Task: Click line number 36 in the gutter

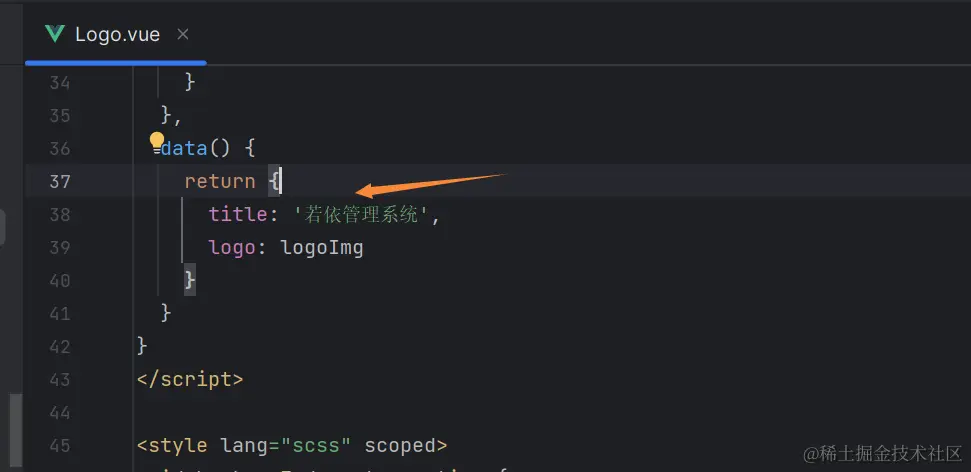Action: tap(59, 149)
